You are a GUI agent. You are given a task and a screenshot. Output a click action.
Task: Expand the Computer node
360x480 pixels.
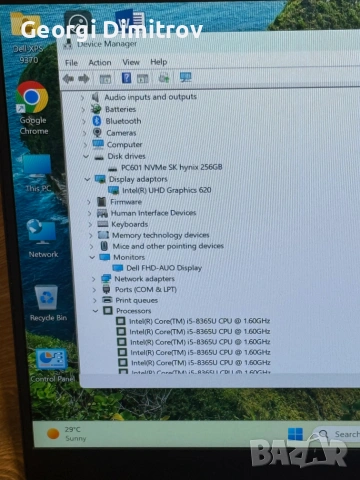(85, 145)
